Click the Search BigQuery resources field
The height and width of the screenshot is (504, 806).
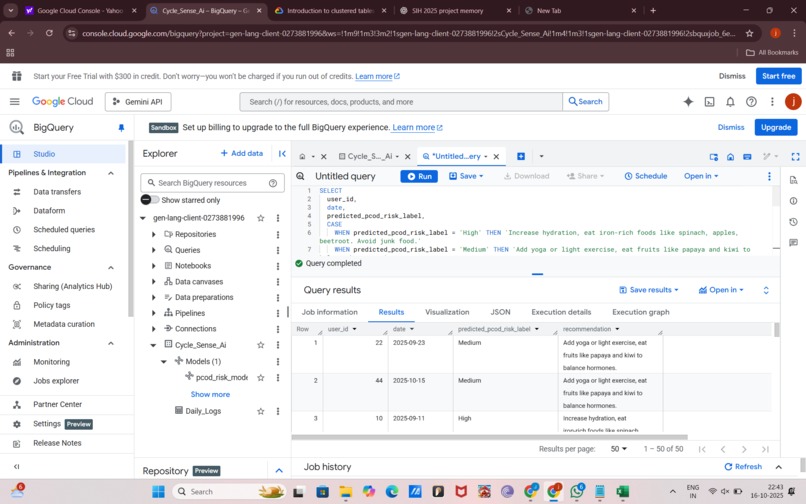click(212, 183)
